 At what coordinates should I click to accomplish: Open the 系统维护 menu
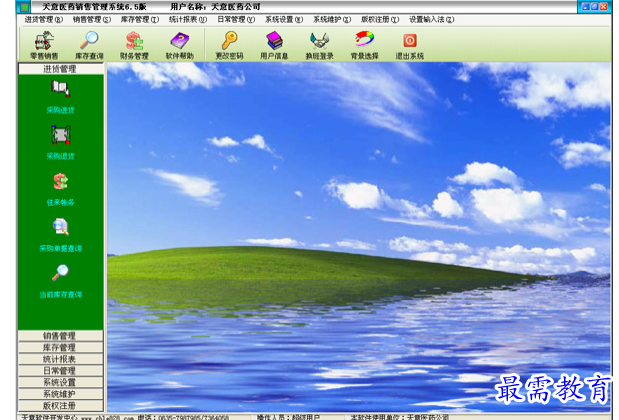click(x=332, y=19)
